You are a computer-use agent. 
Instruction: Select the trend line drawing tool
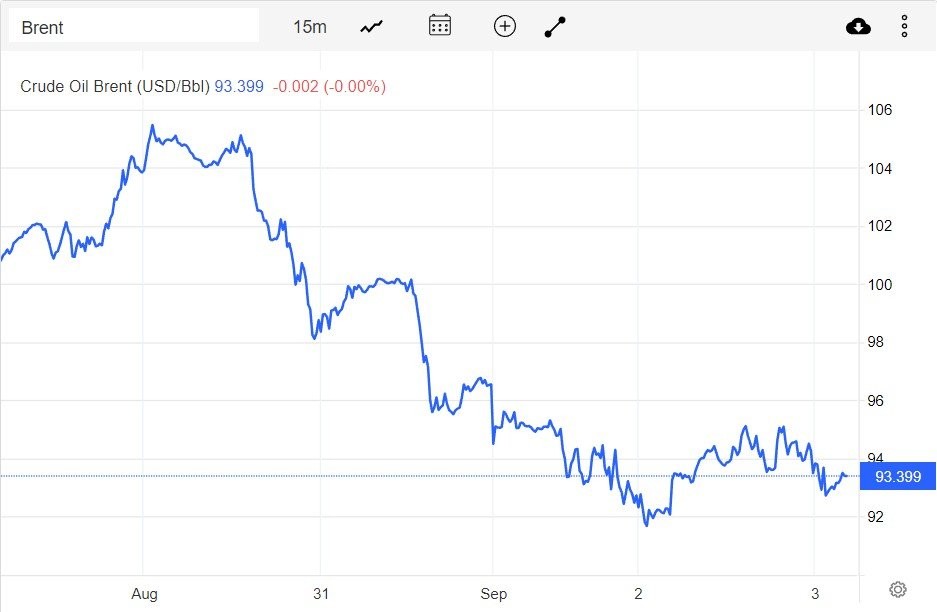click(x=555, y=27)
